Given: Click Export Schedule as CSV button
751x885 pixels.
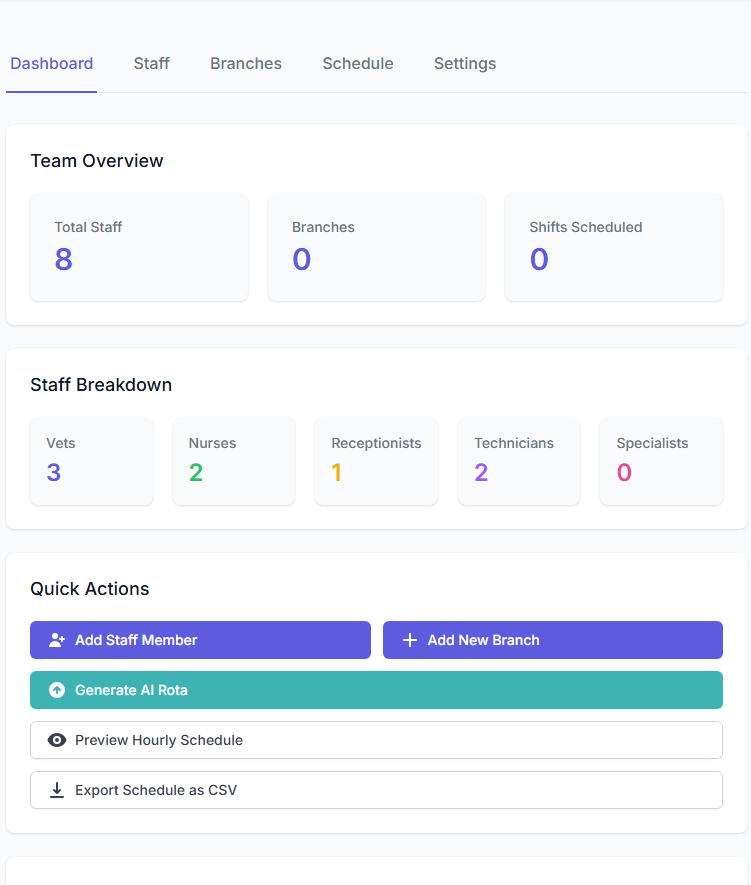Looking at the screenshot, I should point(376,790).
